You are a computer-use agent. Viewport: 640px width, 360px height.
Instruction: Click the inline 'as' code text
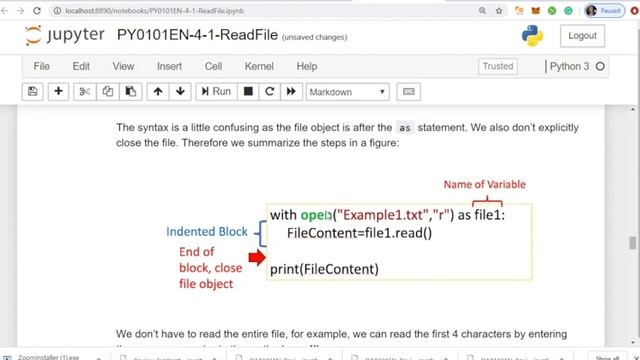point(404,128)
